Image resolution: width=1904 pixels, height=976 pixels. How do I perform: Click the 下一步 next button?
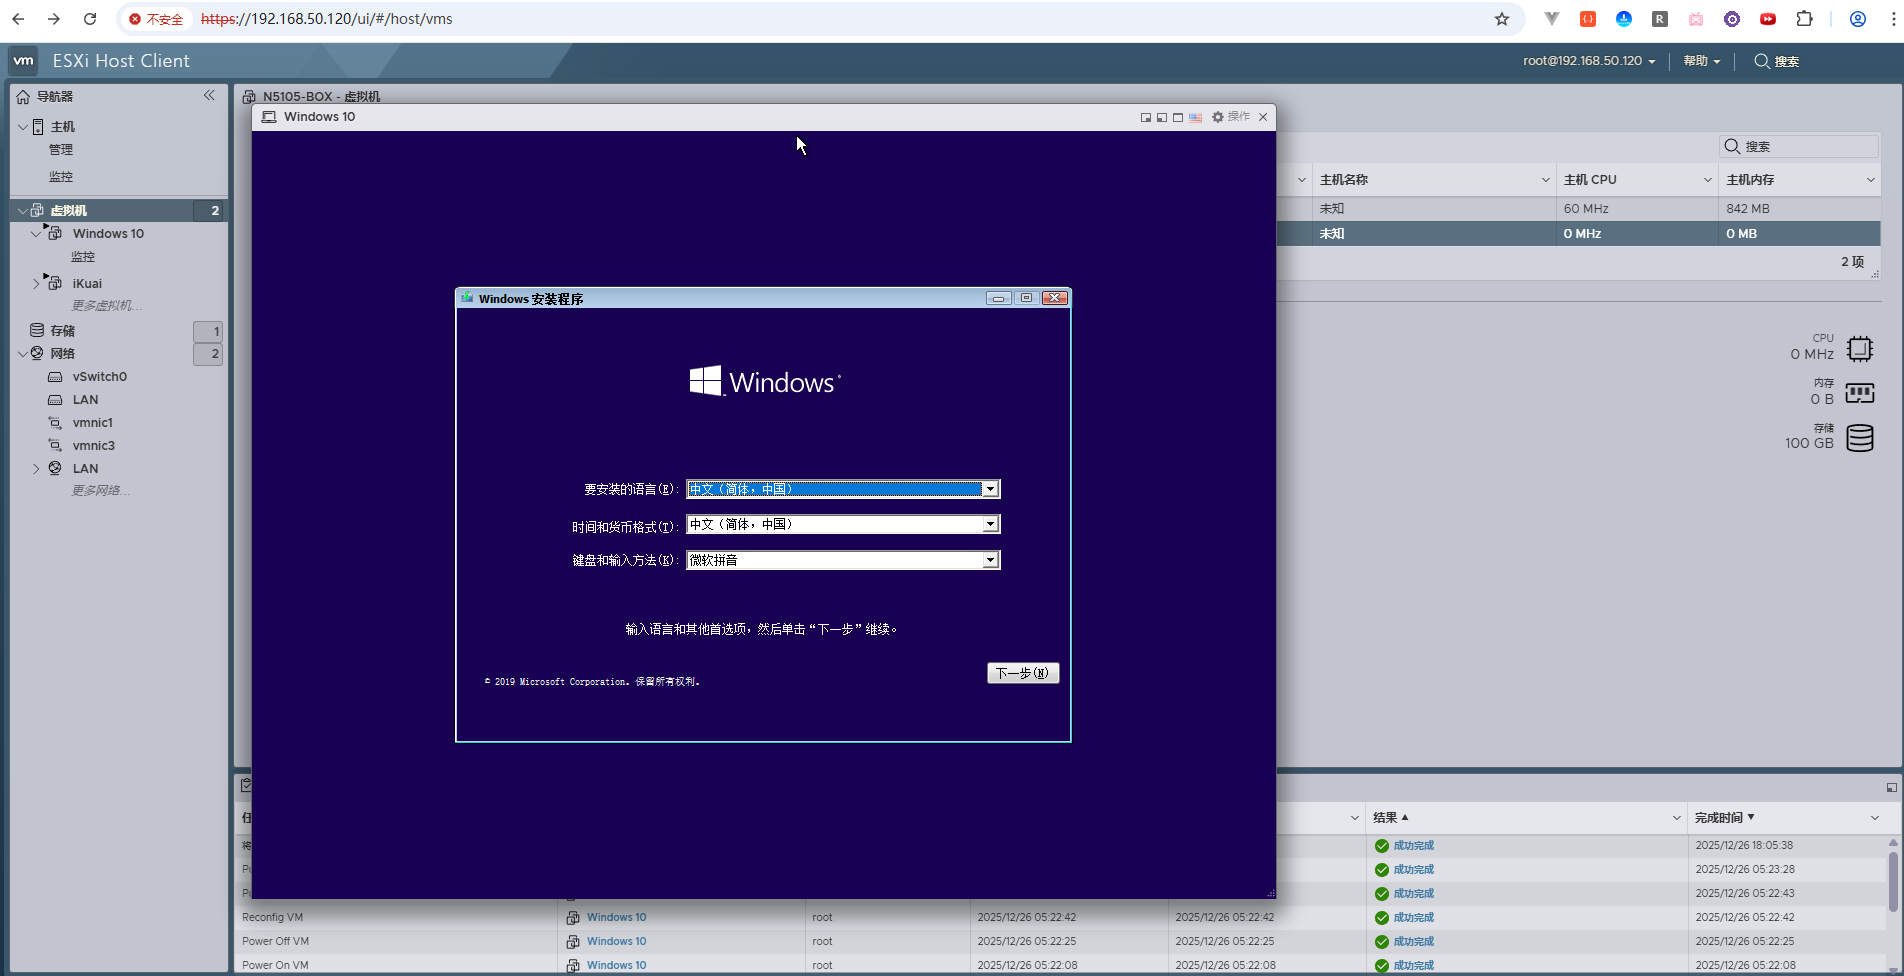(x=1022, y=673)
